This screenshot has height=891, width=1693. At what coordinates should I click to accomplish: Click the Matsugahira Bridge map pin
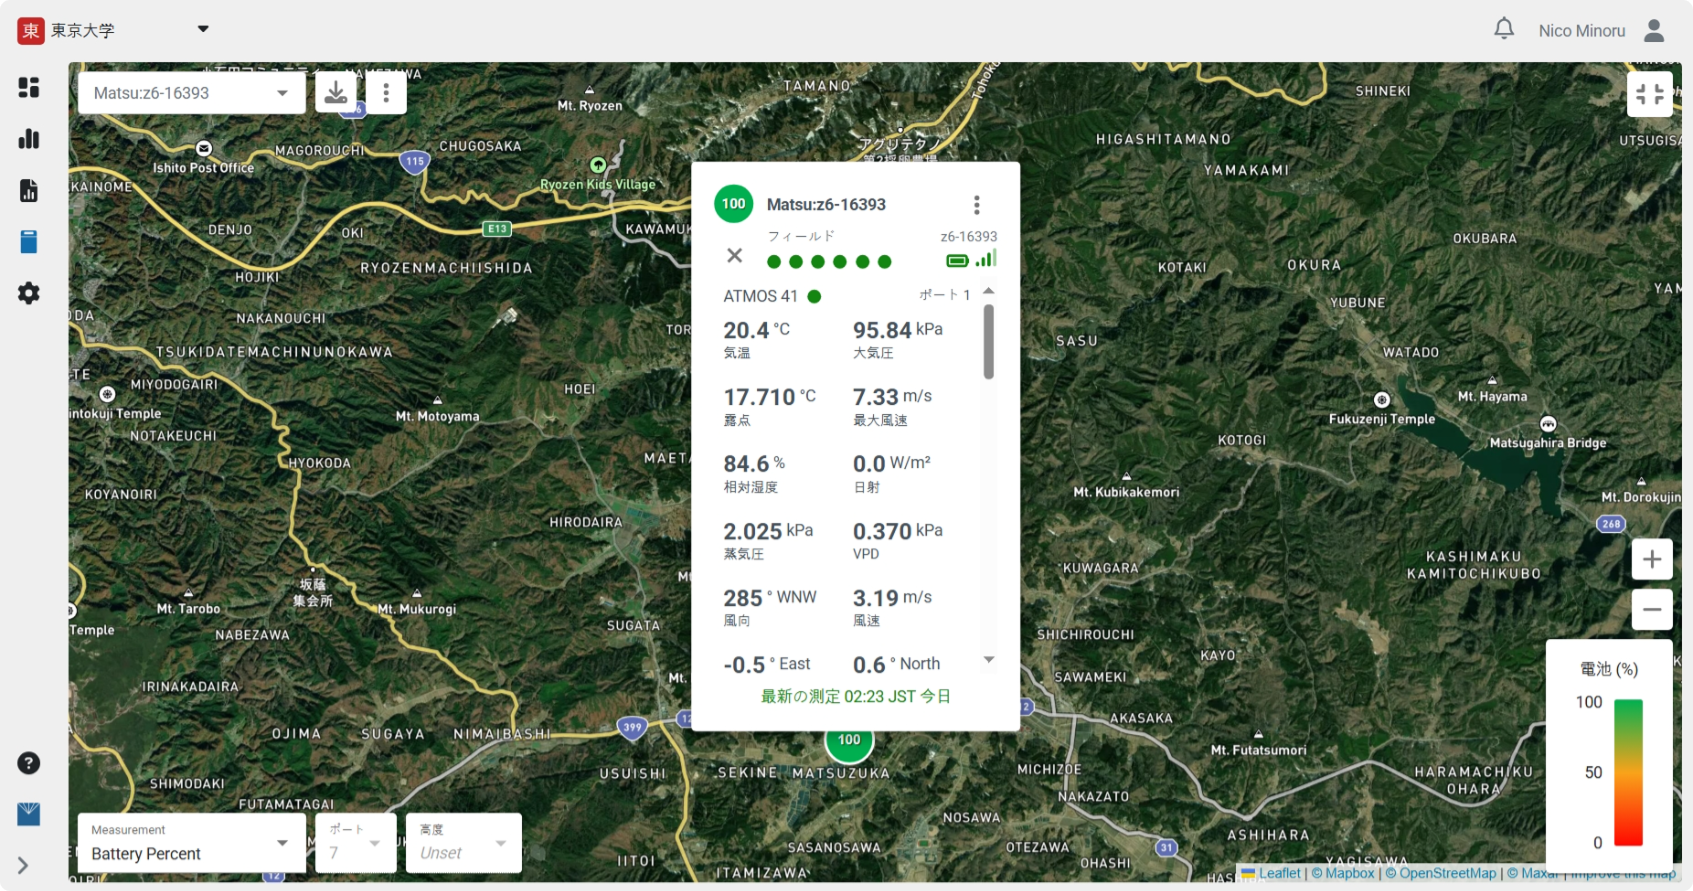pos(1548,424)
